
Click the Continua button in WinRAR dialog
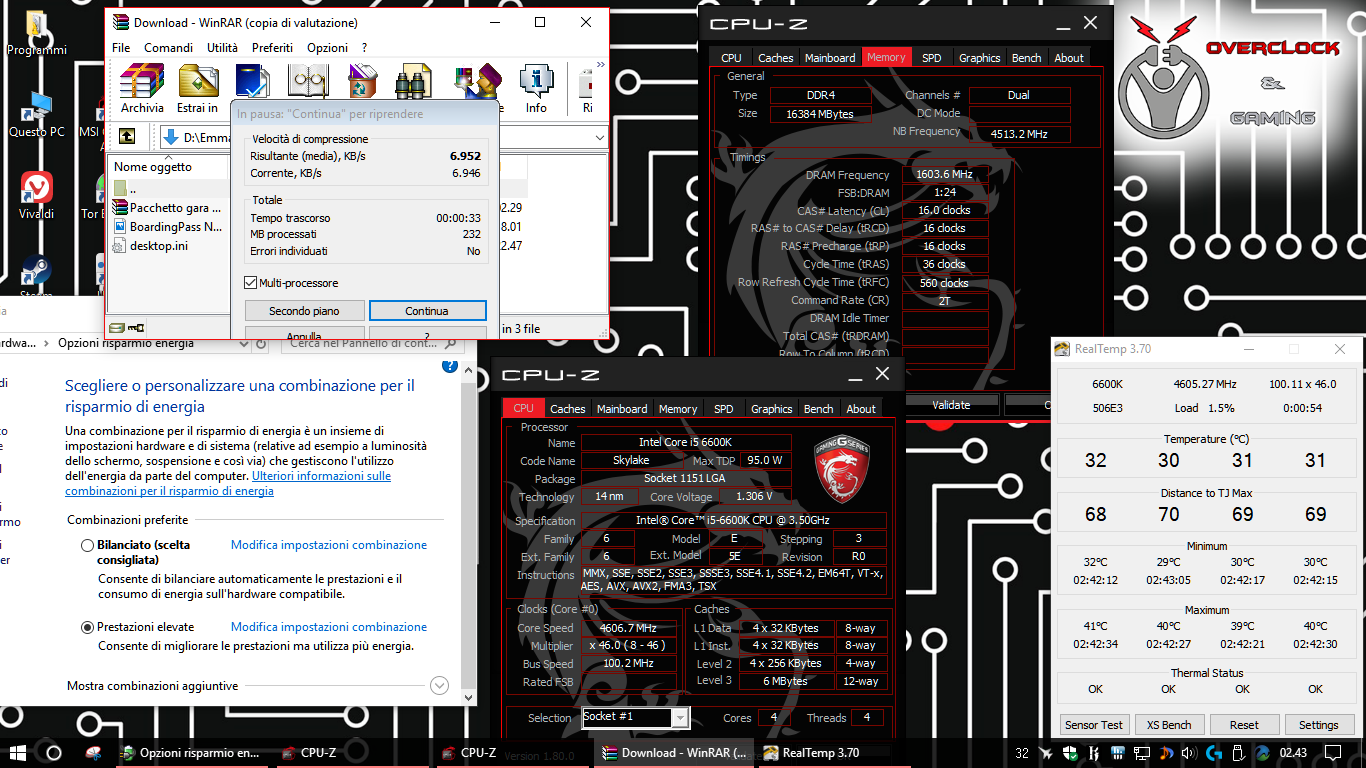click(x=427, y=311)
